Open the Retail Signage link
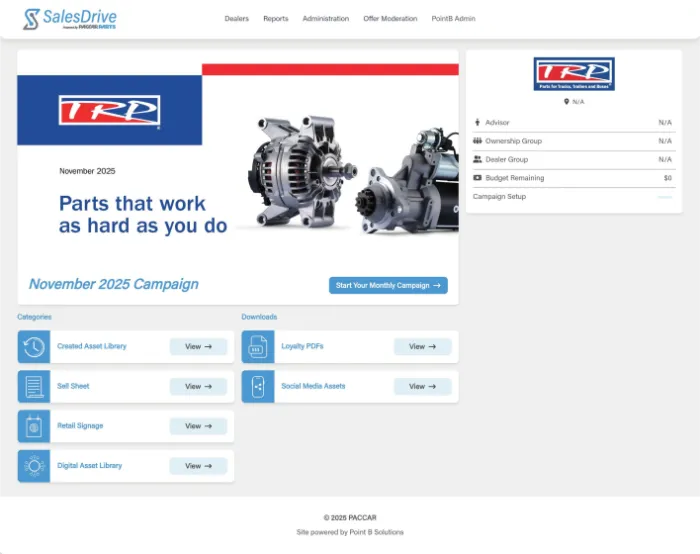 (x=80, y=425)
